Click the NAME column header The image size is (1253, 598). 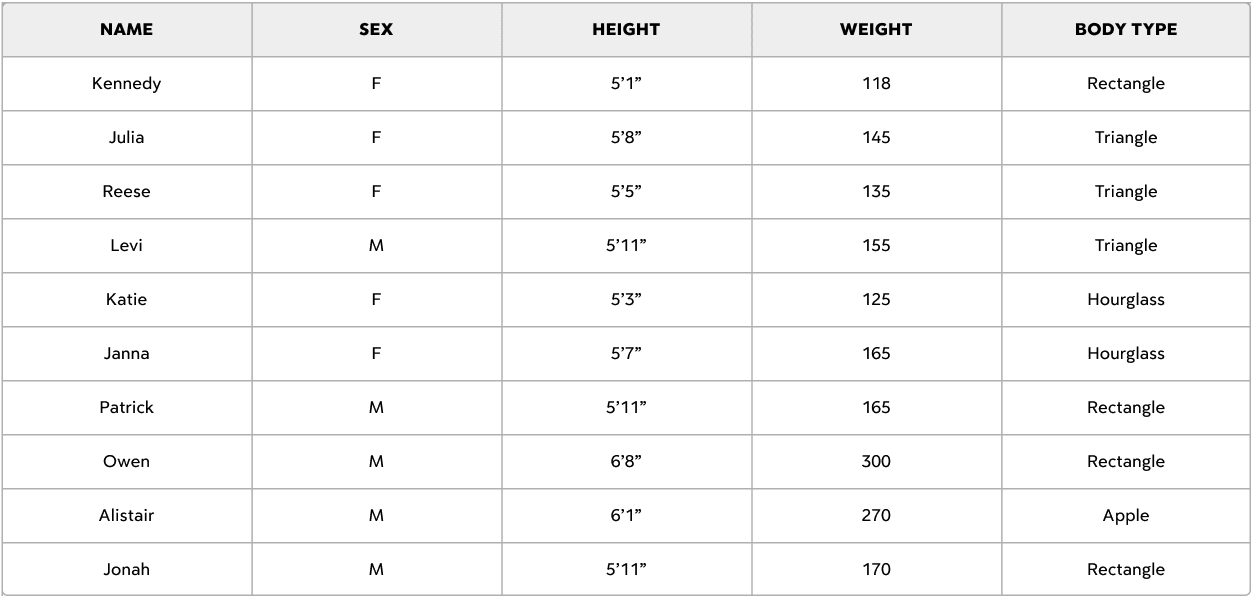127,30
